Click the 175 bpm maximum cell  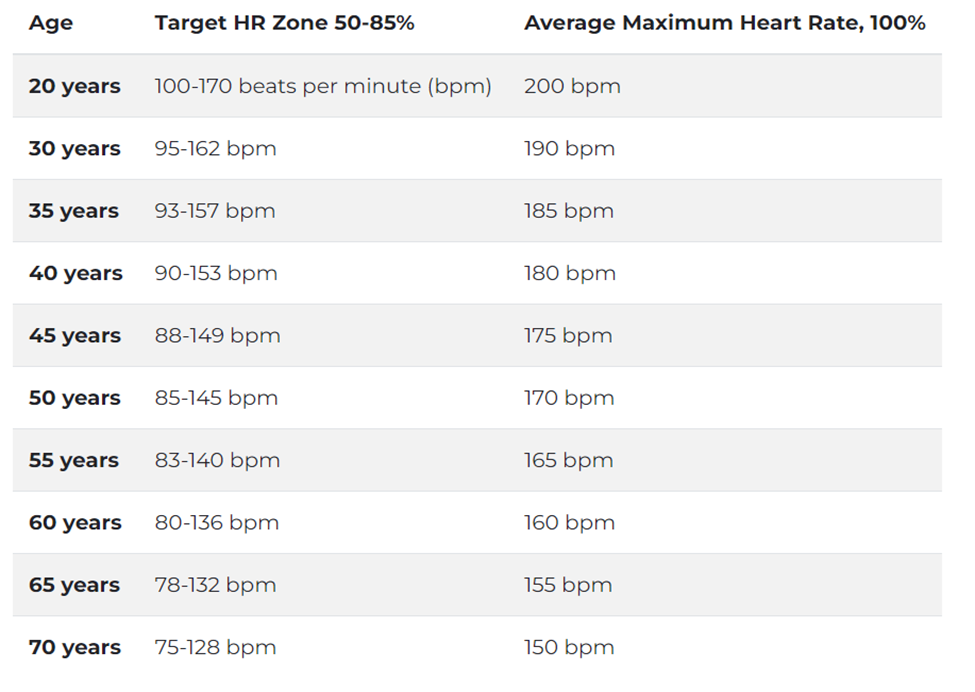tap(568, 336)
